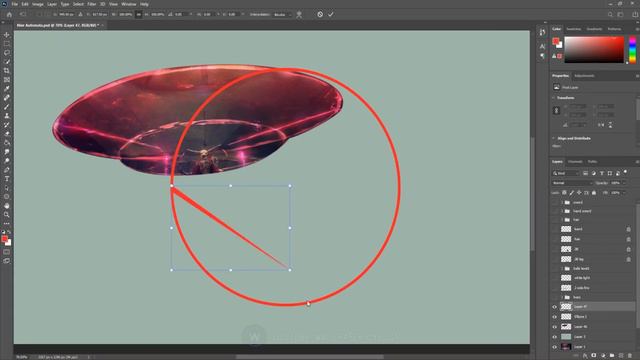Select the Layer 47 row
The height and width of the screenshot is (360, 640).
point(593,307)
